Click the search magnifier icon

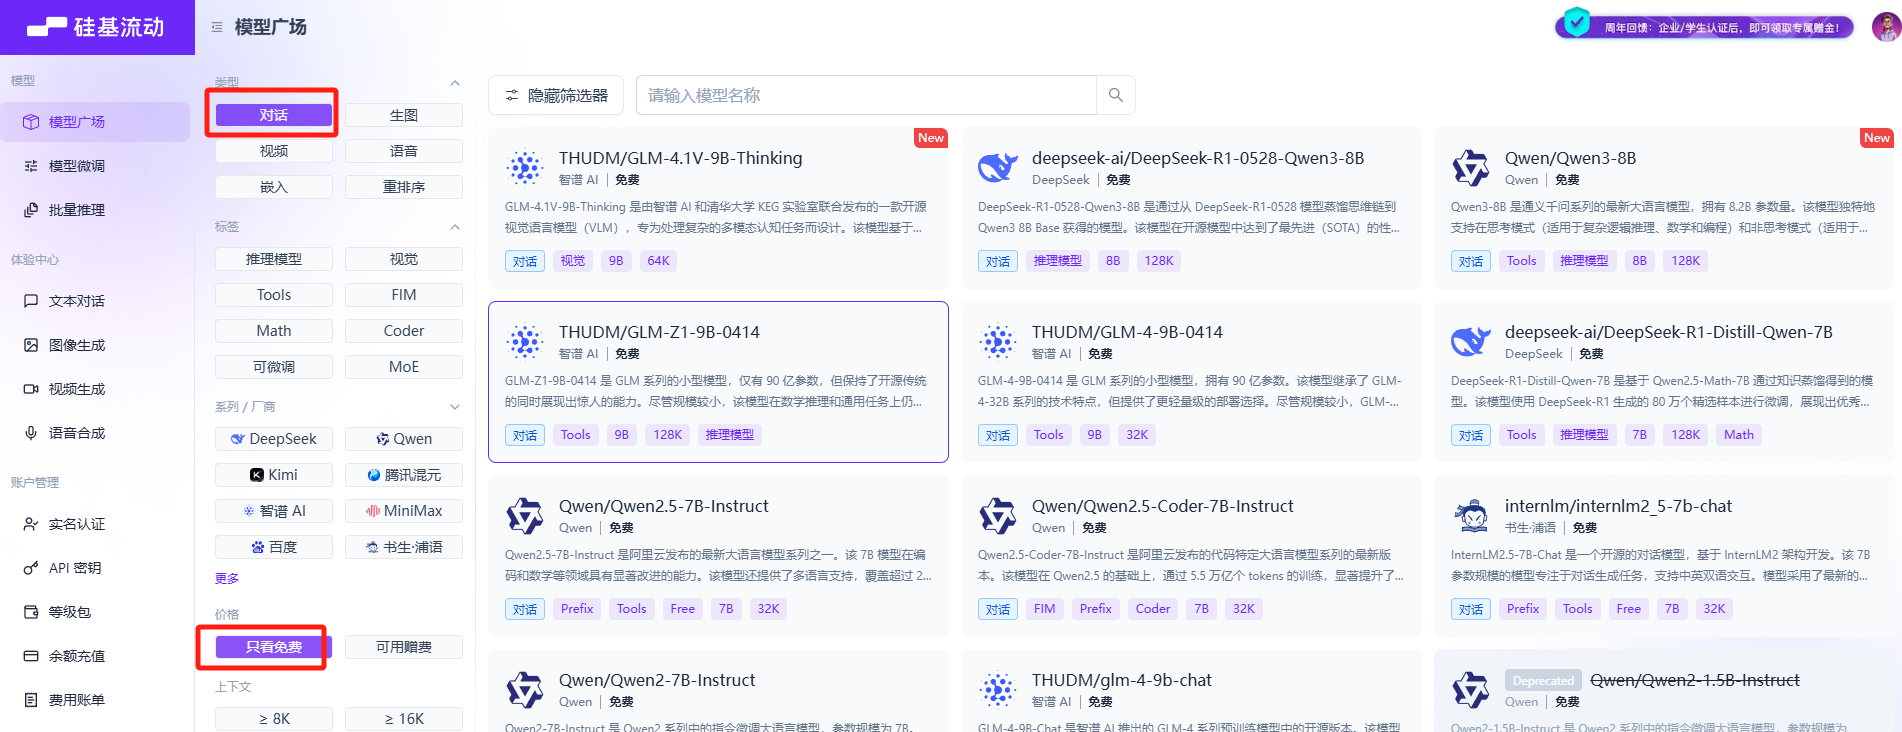pyautogui.click(x=1116, y=95)
